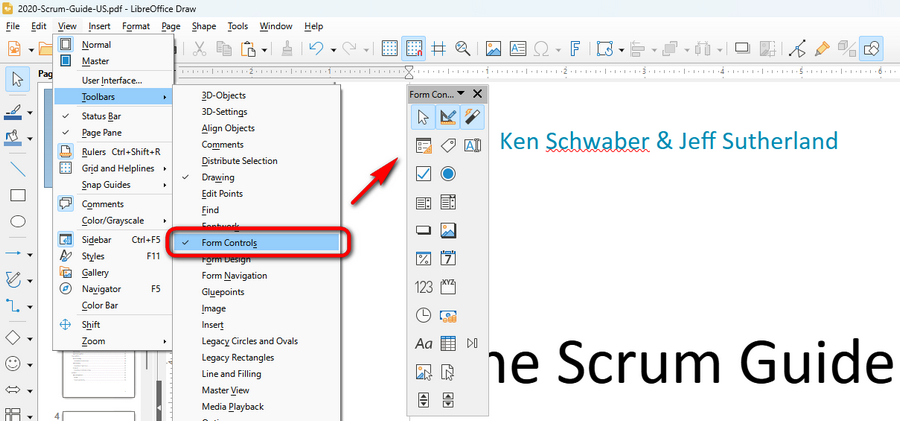Viewport: 900px width, 421px height.
Task: Click the Insert Text Box toolbar icon
Action: pyautogui.click(x=518, y=48)
